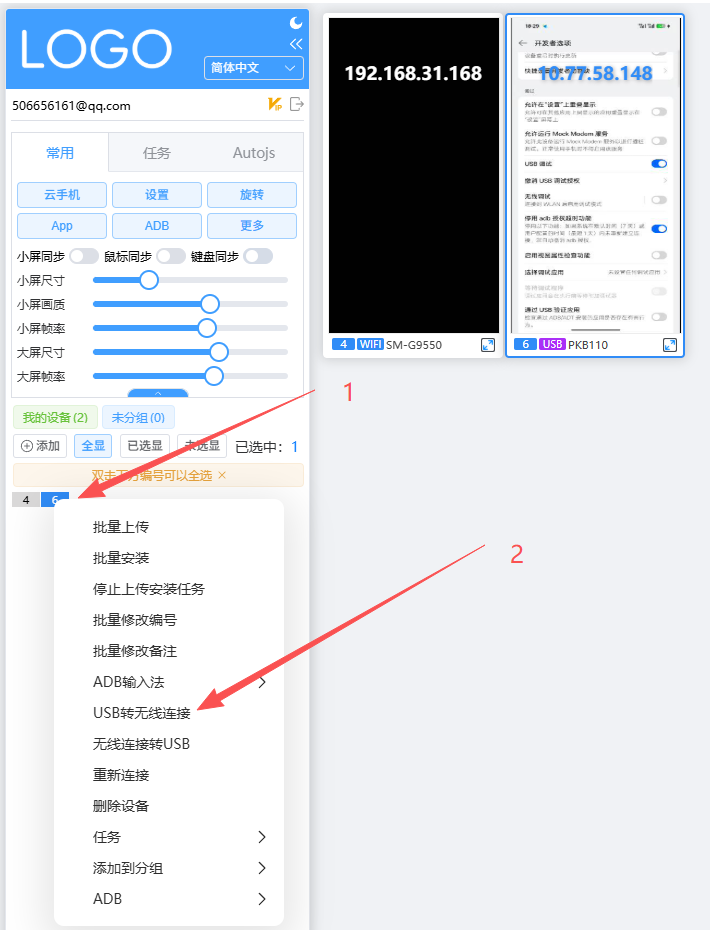Click the 全显 button
710x930 pixels.
(x=93, y=446)
